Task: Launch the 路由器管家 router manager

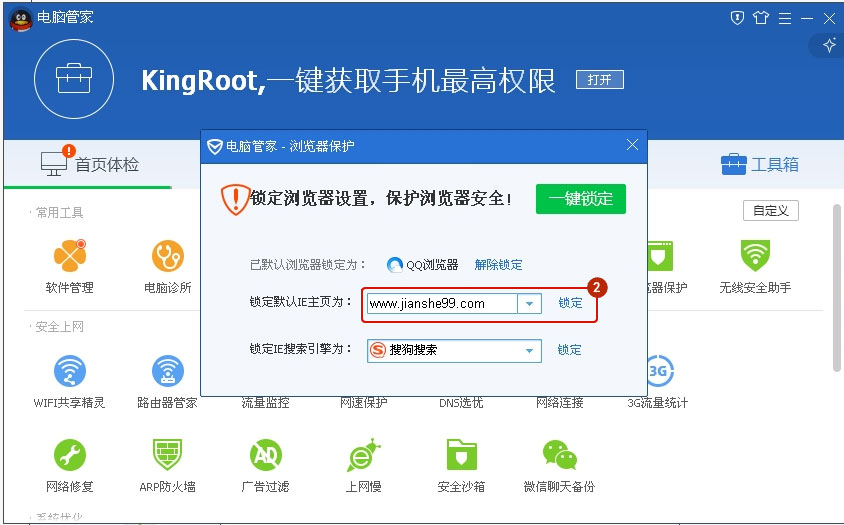Action: (167, 372)
